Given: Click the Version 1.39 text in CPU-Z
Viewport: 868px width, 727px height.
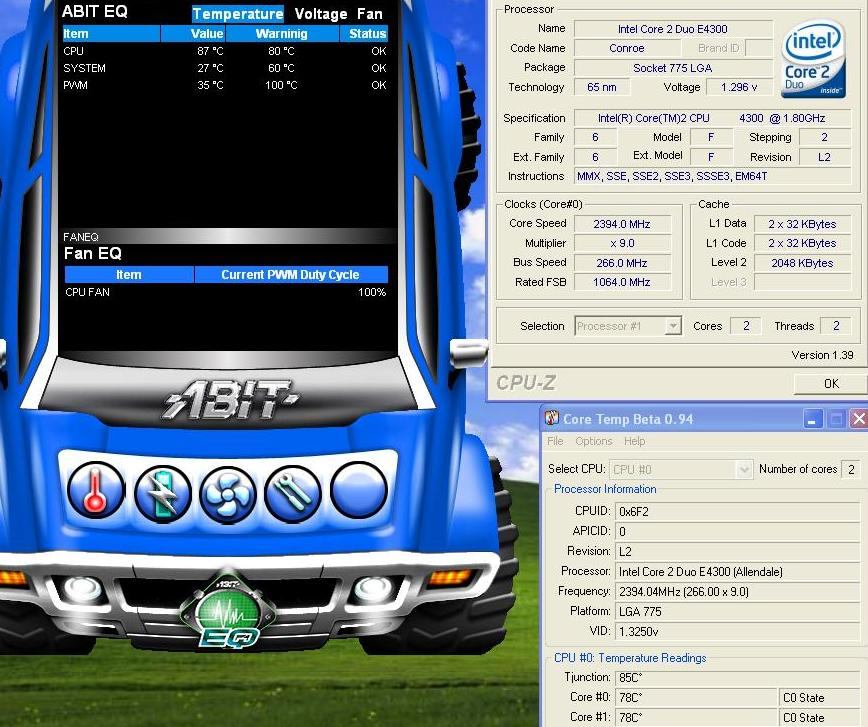Looking at the screenshot, I should pos(822,355).
